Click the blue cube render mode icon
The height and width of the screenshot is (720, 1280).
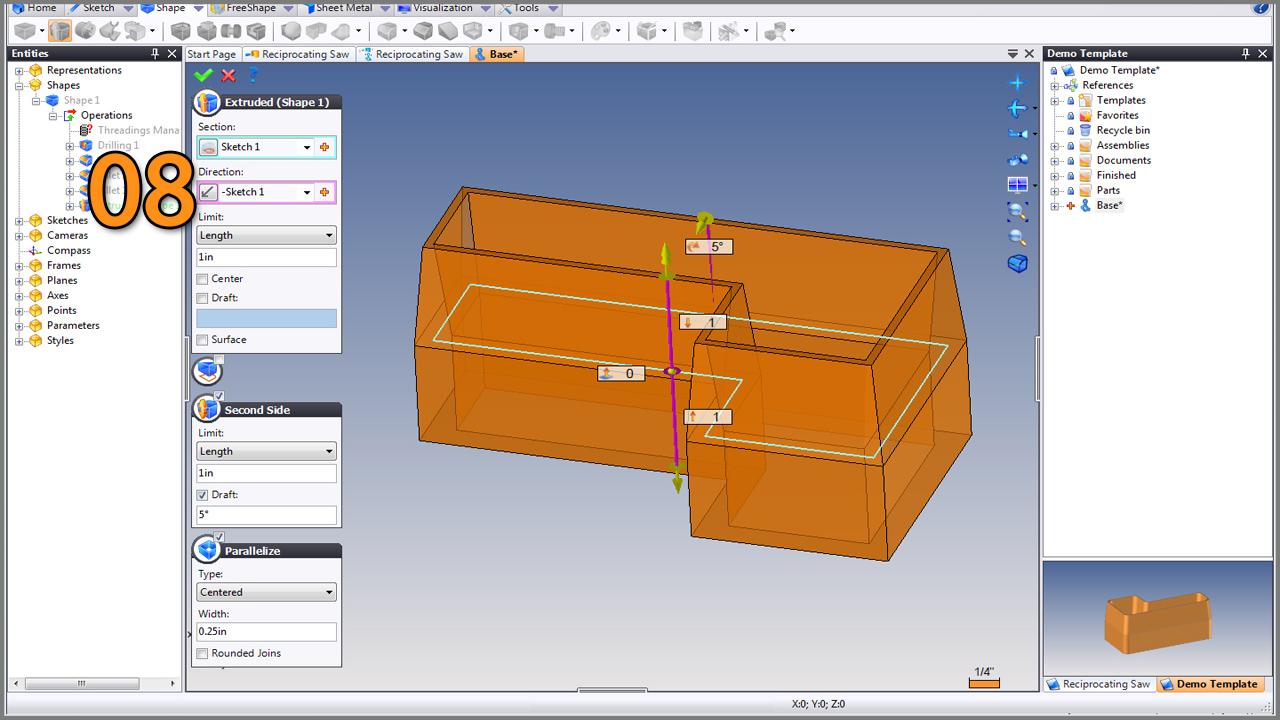[1017, 263]
